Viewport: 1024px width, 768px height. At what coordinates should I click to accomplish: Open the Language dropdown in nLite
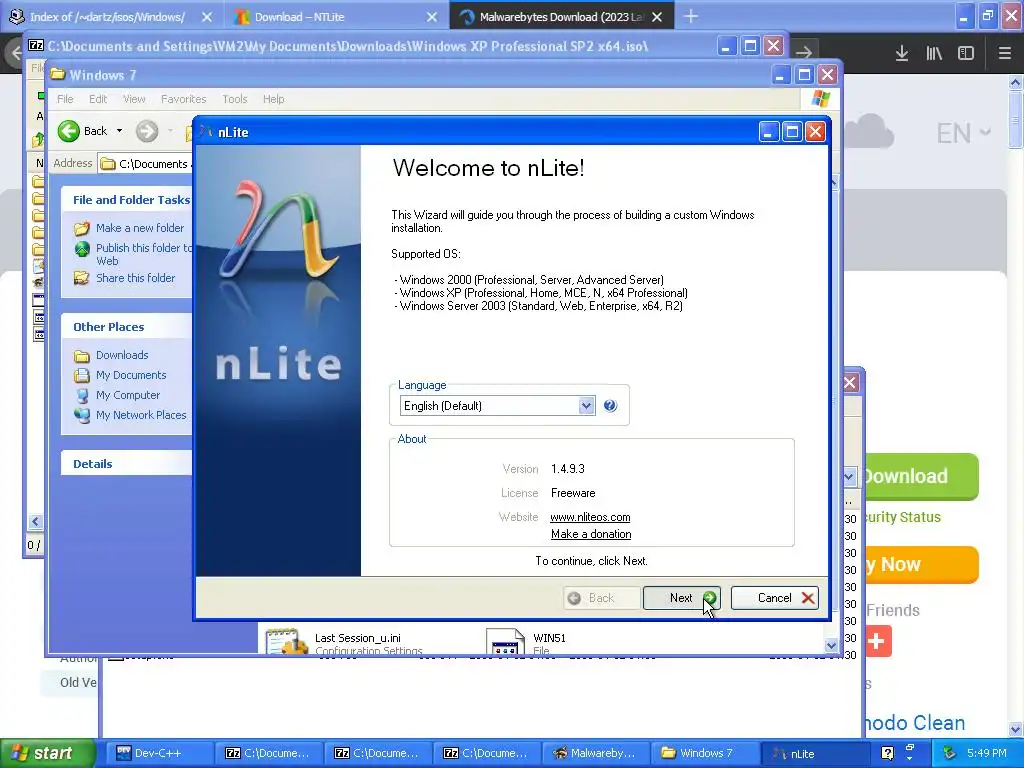point(586,406)
